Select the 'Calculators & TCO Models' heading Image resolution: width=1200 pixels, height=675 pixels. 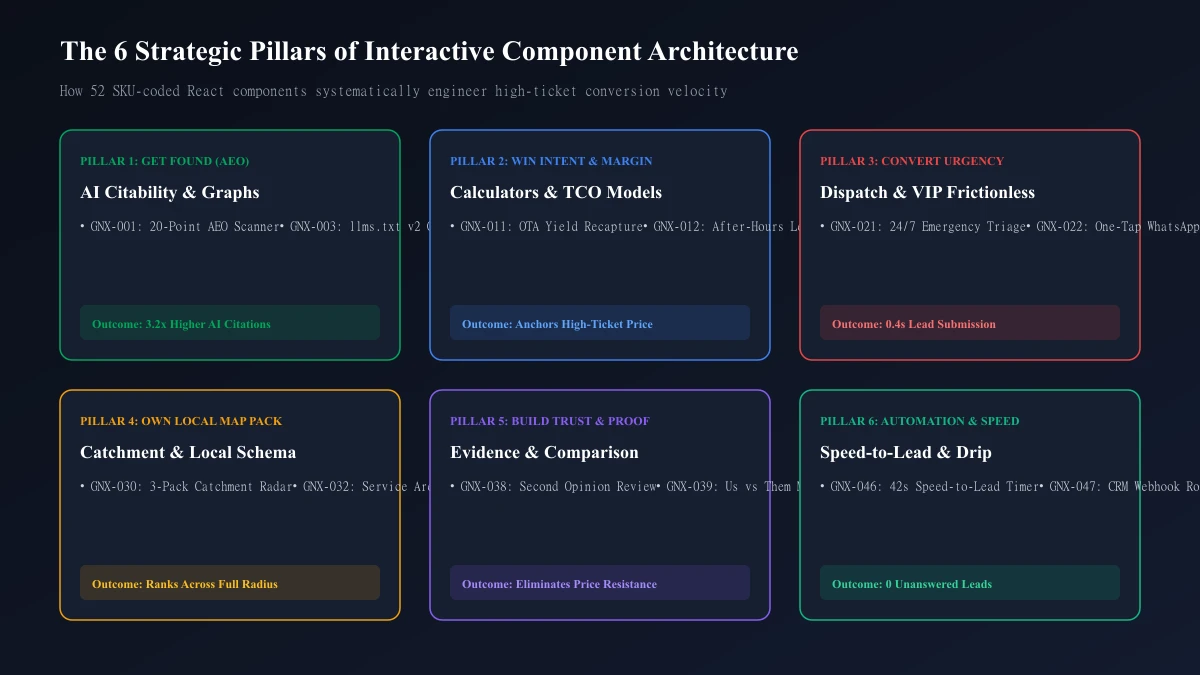[x=556, y=192]
